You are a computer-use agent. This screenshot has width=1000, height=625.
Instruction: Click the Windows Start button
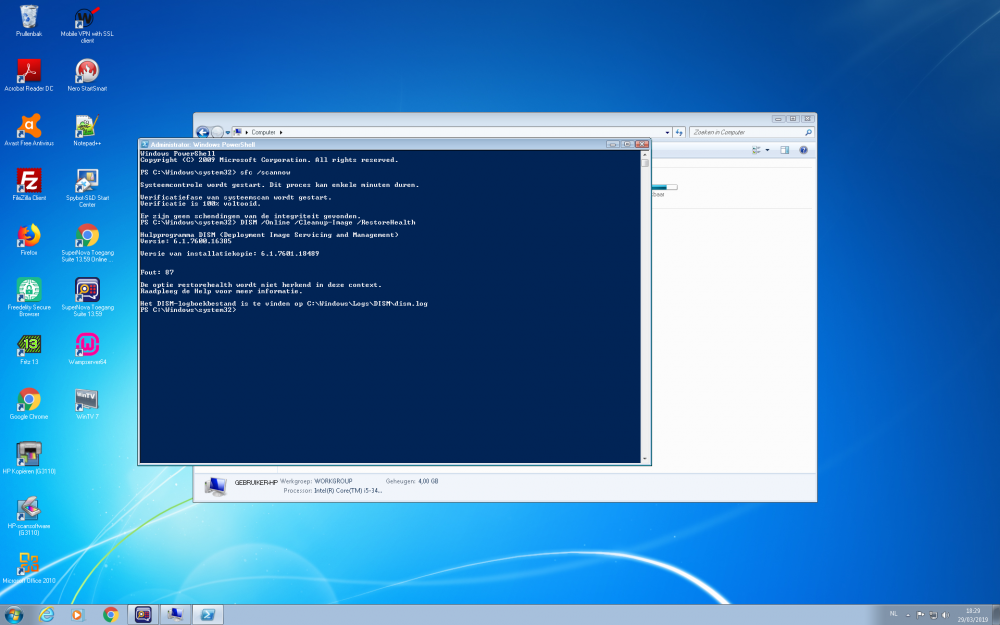pos(14,614)
